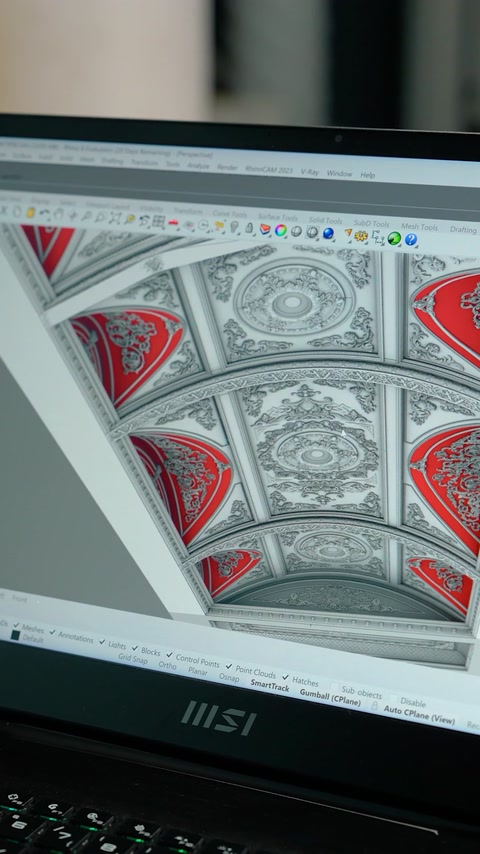Open the RhinoCAM 2023 menu
The image size is (480, 854).
(x=269, y=169)
